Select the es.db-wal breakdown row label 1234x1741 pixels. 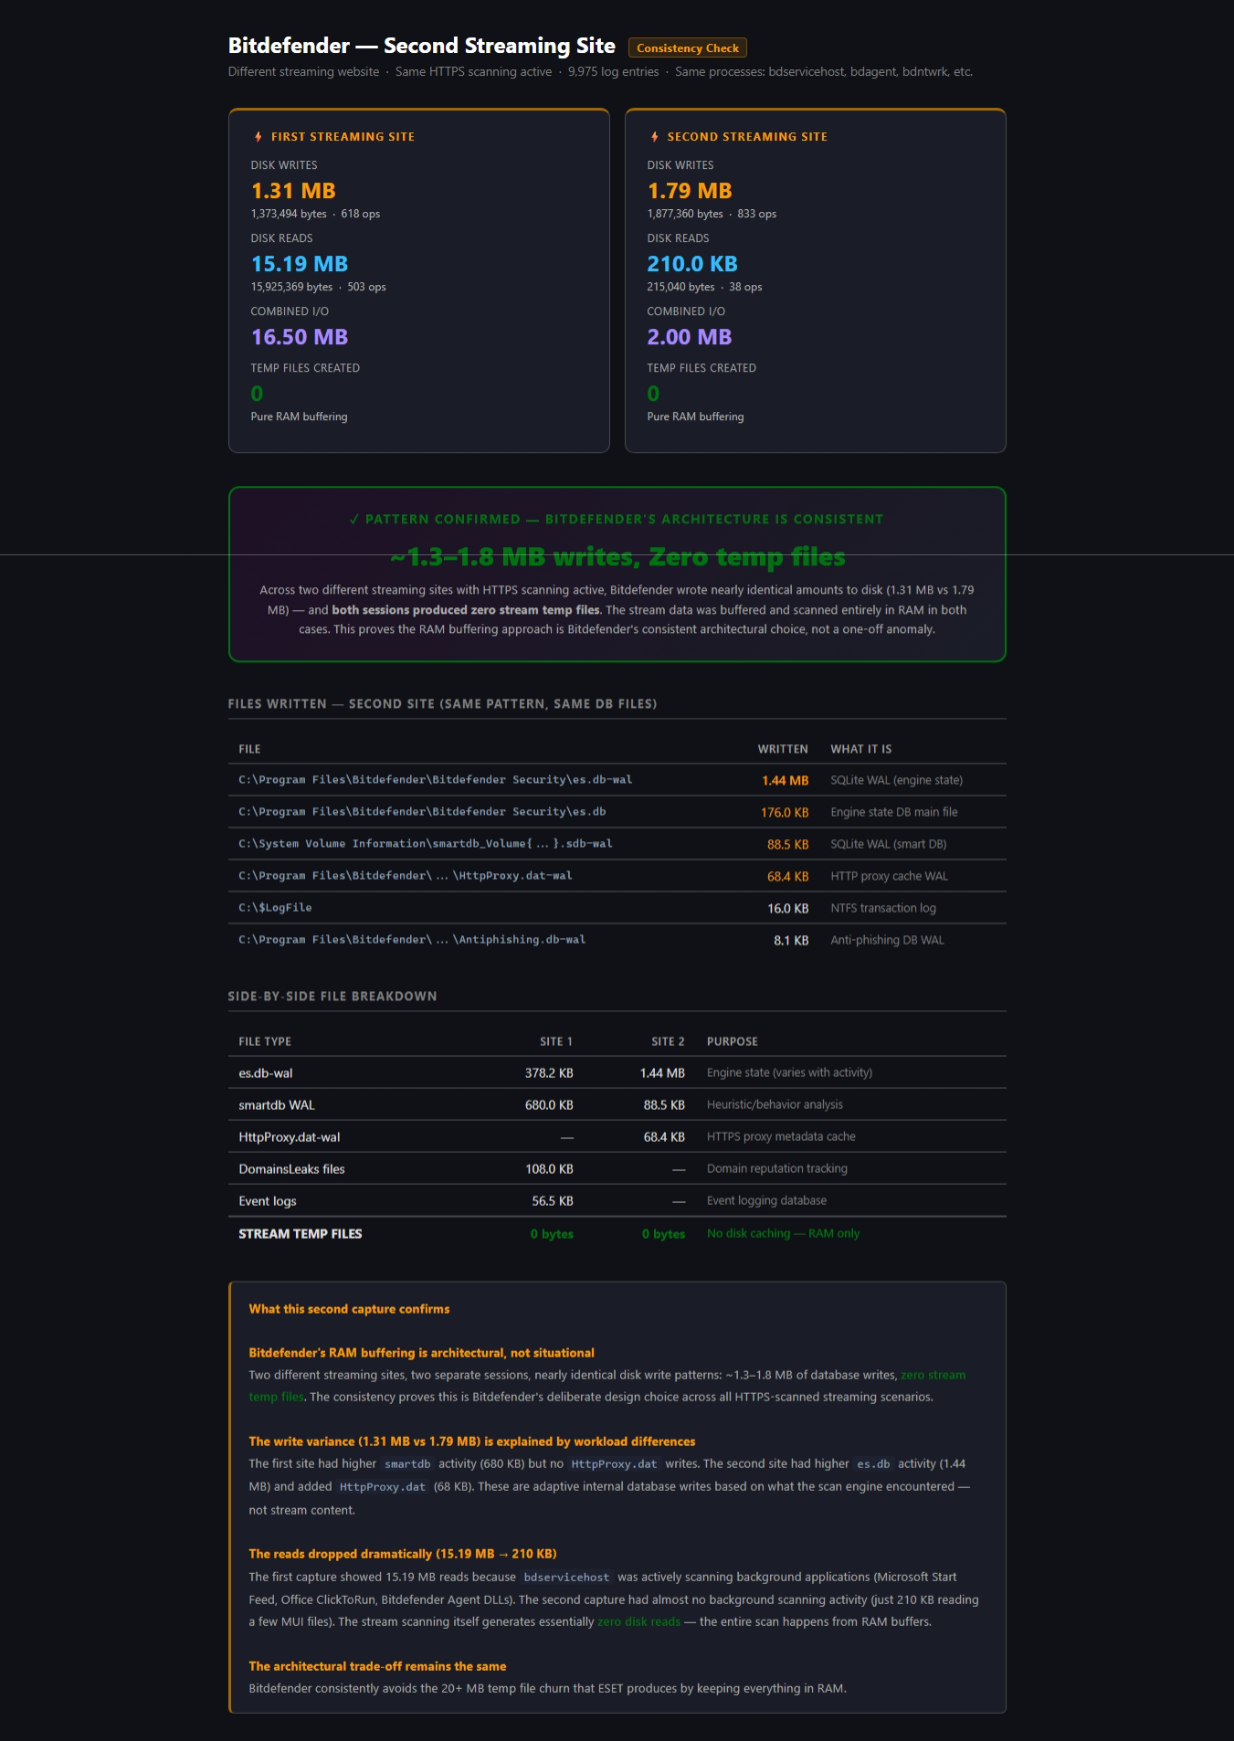point(266,1073)
